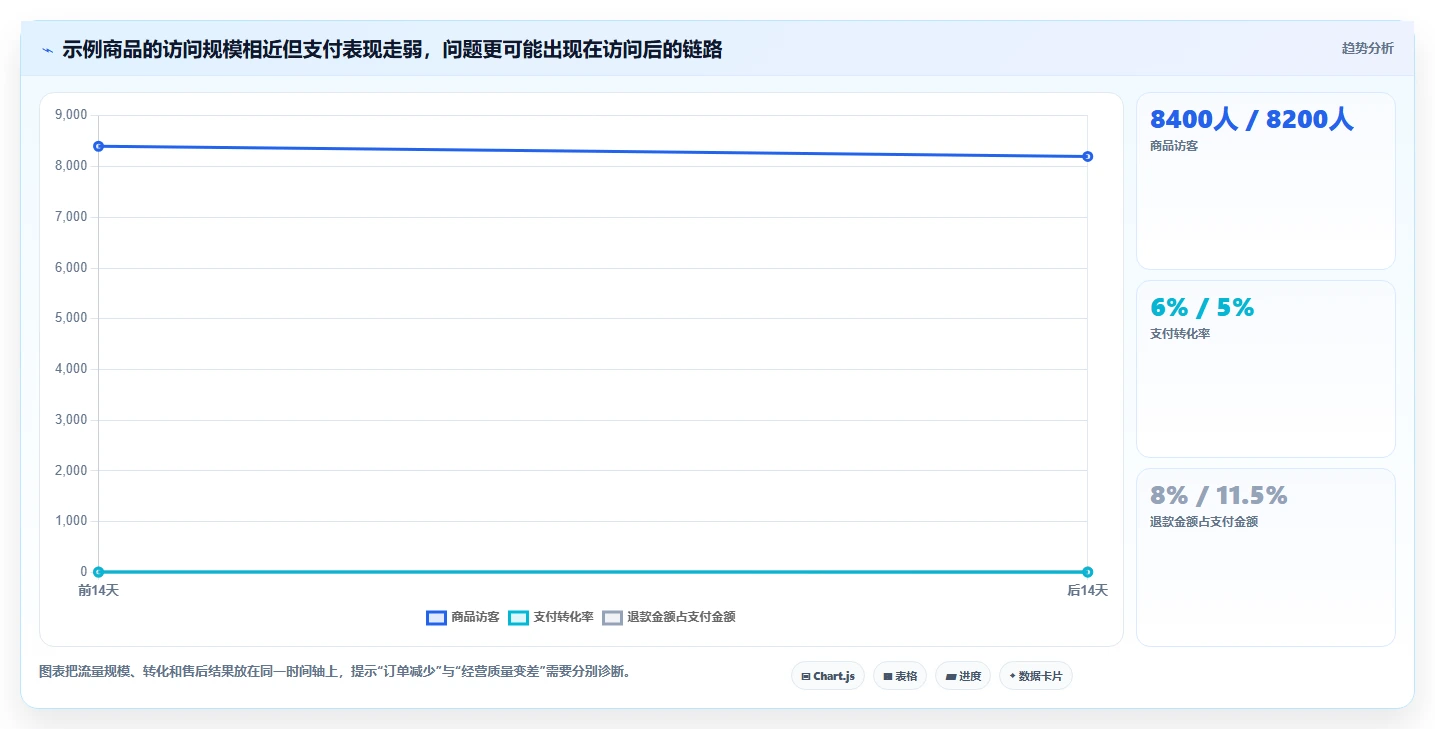Click the 前14天 axis label

click(98, 591)
